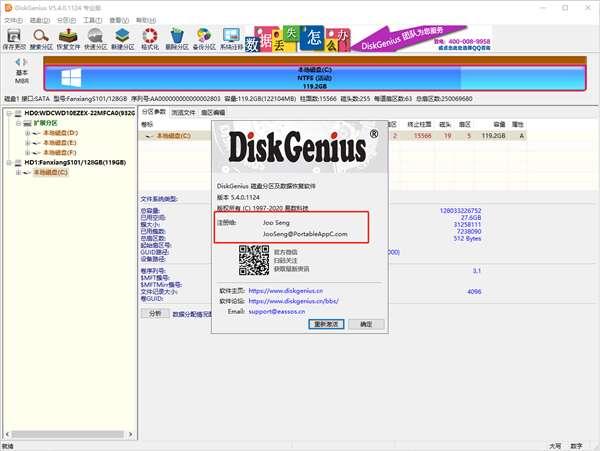Click the 31258111 value
Screen dimensions: 600x451
pyautogui.click(x=467, y=225)
